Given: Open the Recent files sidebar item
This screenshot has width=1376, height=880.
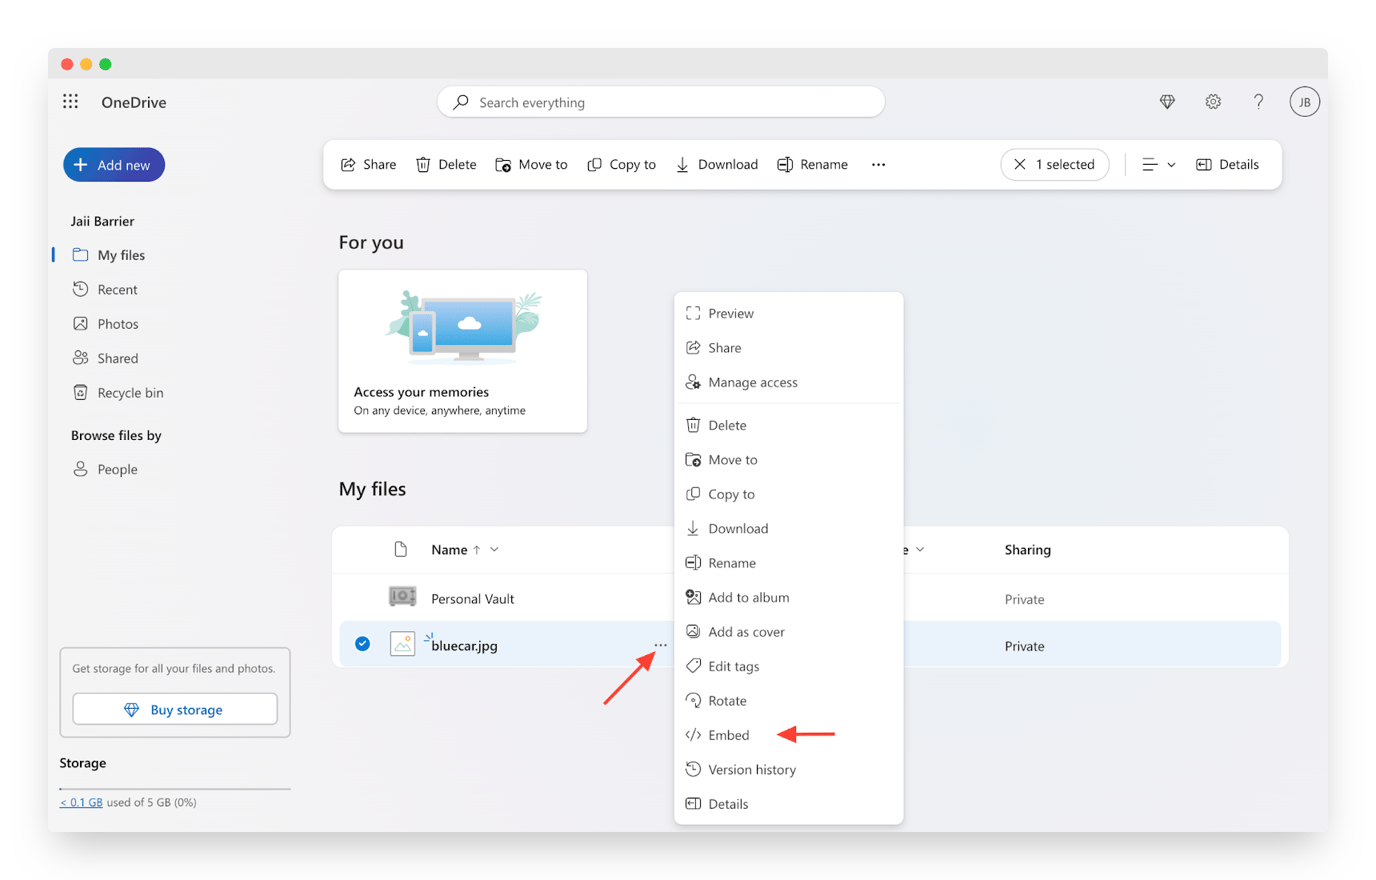Looking at the screenshot, I should coord(114,289).
